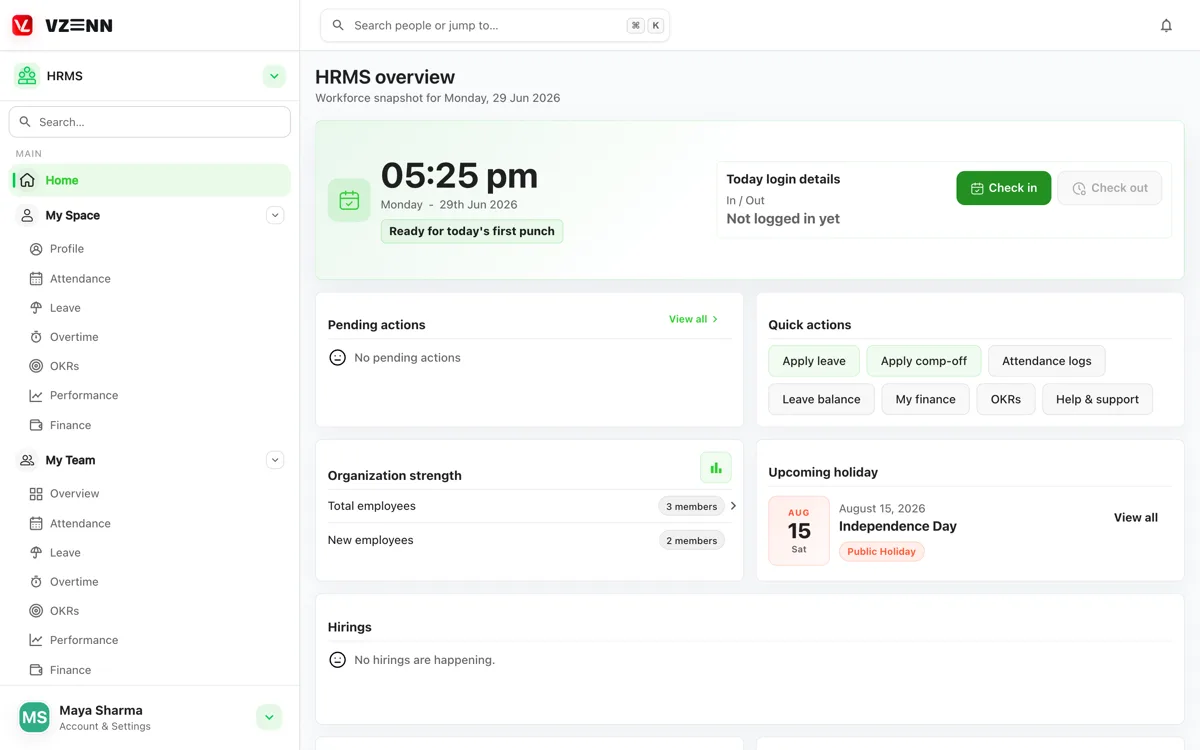Click the My Space person icon
1200x750 pixels.
pyautogui.click(x=27, y=215)
